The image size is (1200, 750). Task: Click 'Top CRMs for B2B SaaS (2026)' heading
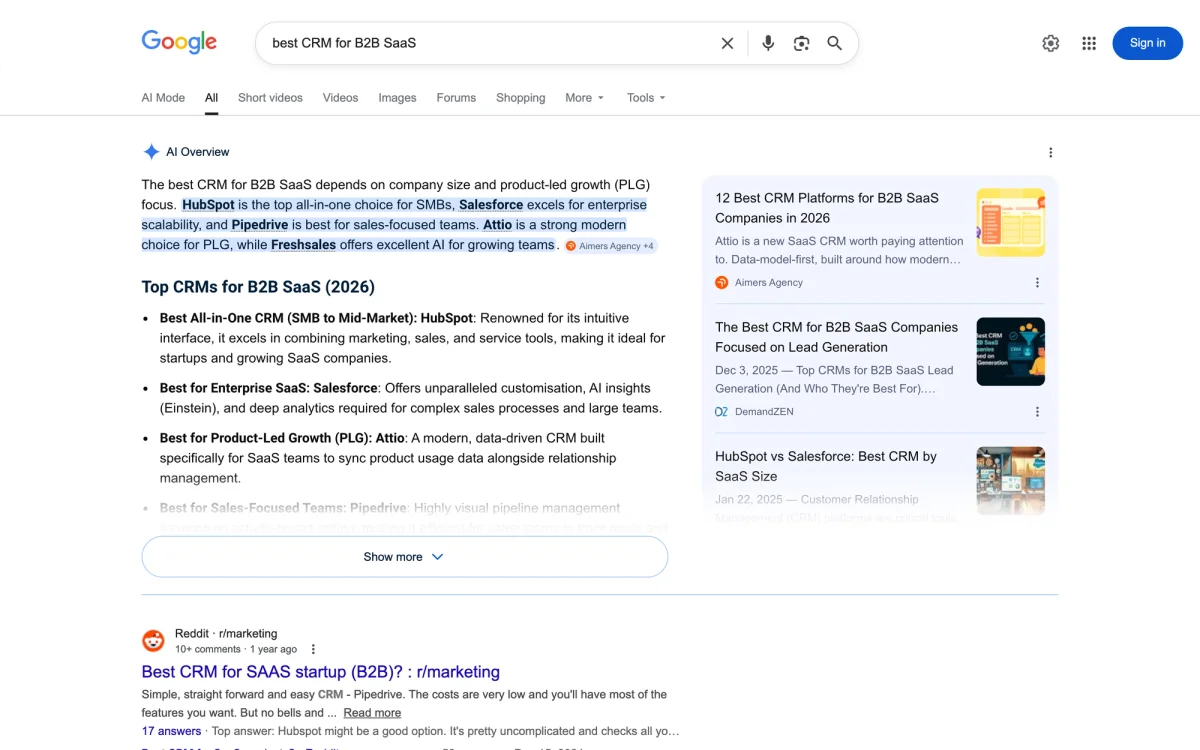coord(258,287)
